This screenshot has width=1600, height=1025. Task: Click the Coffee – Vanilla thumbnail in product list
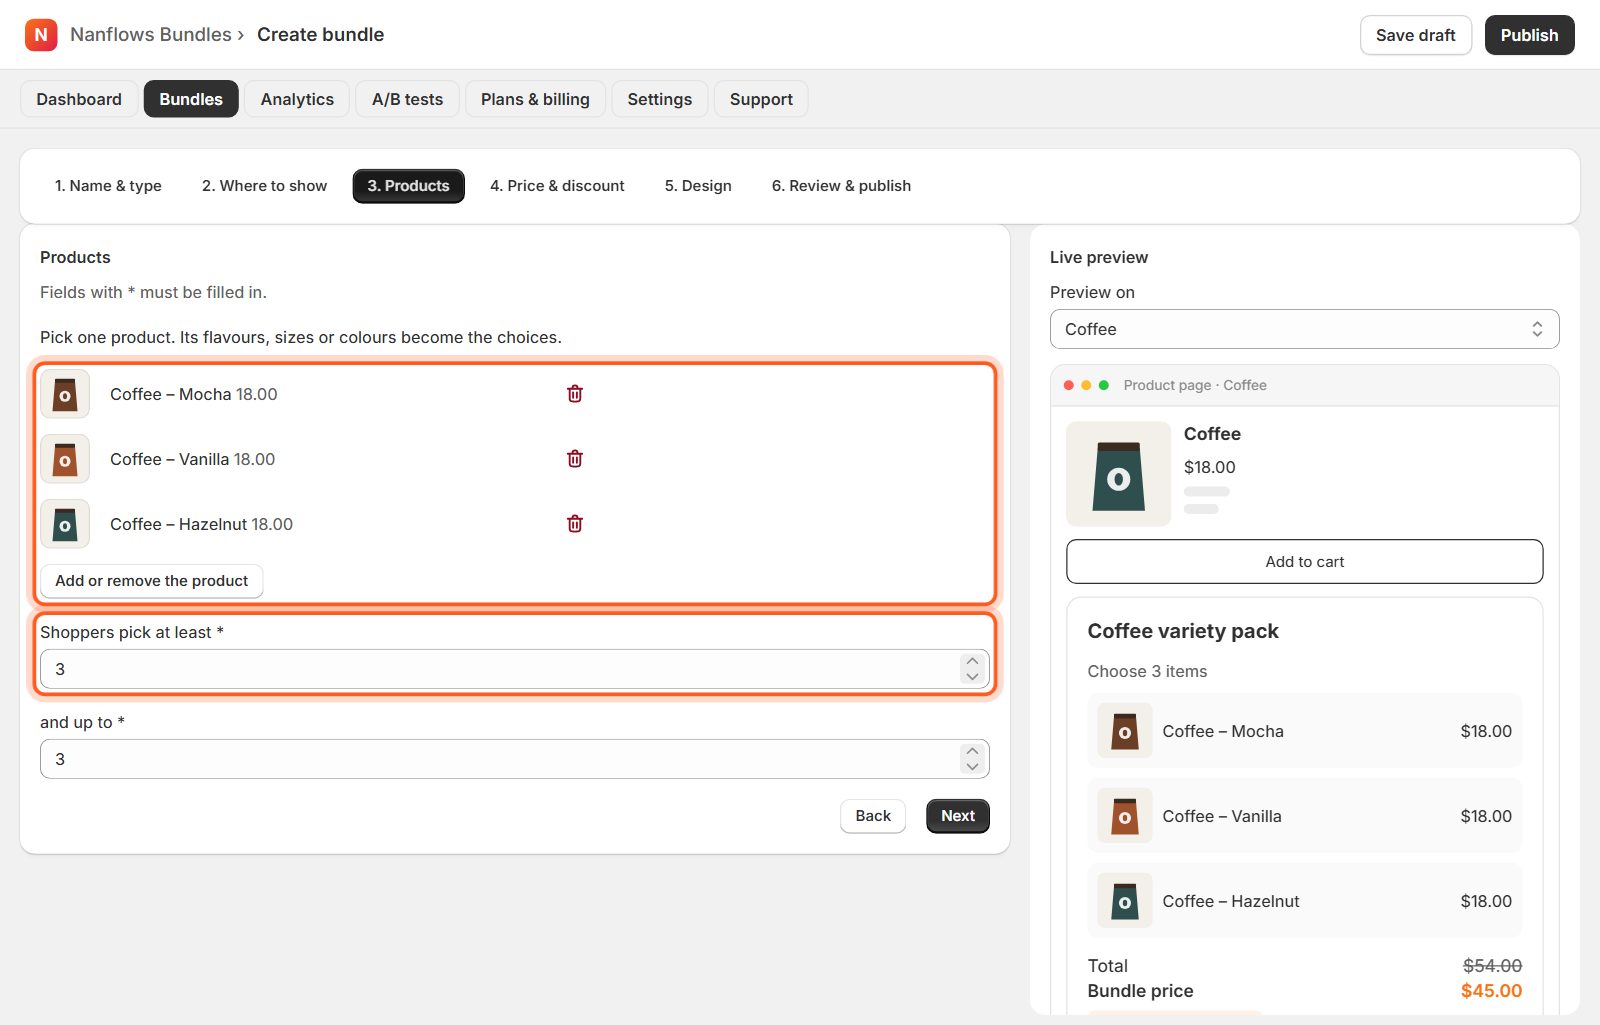click(x=65, y=459)
